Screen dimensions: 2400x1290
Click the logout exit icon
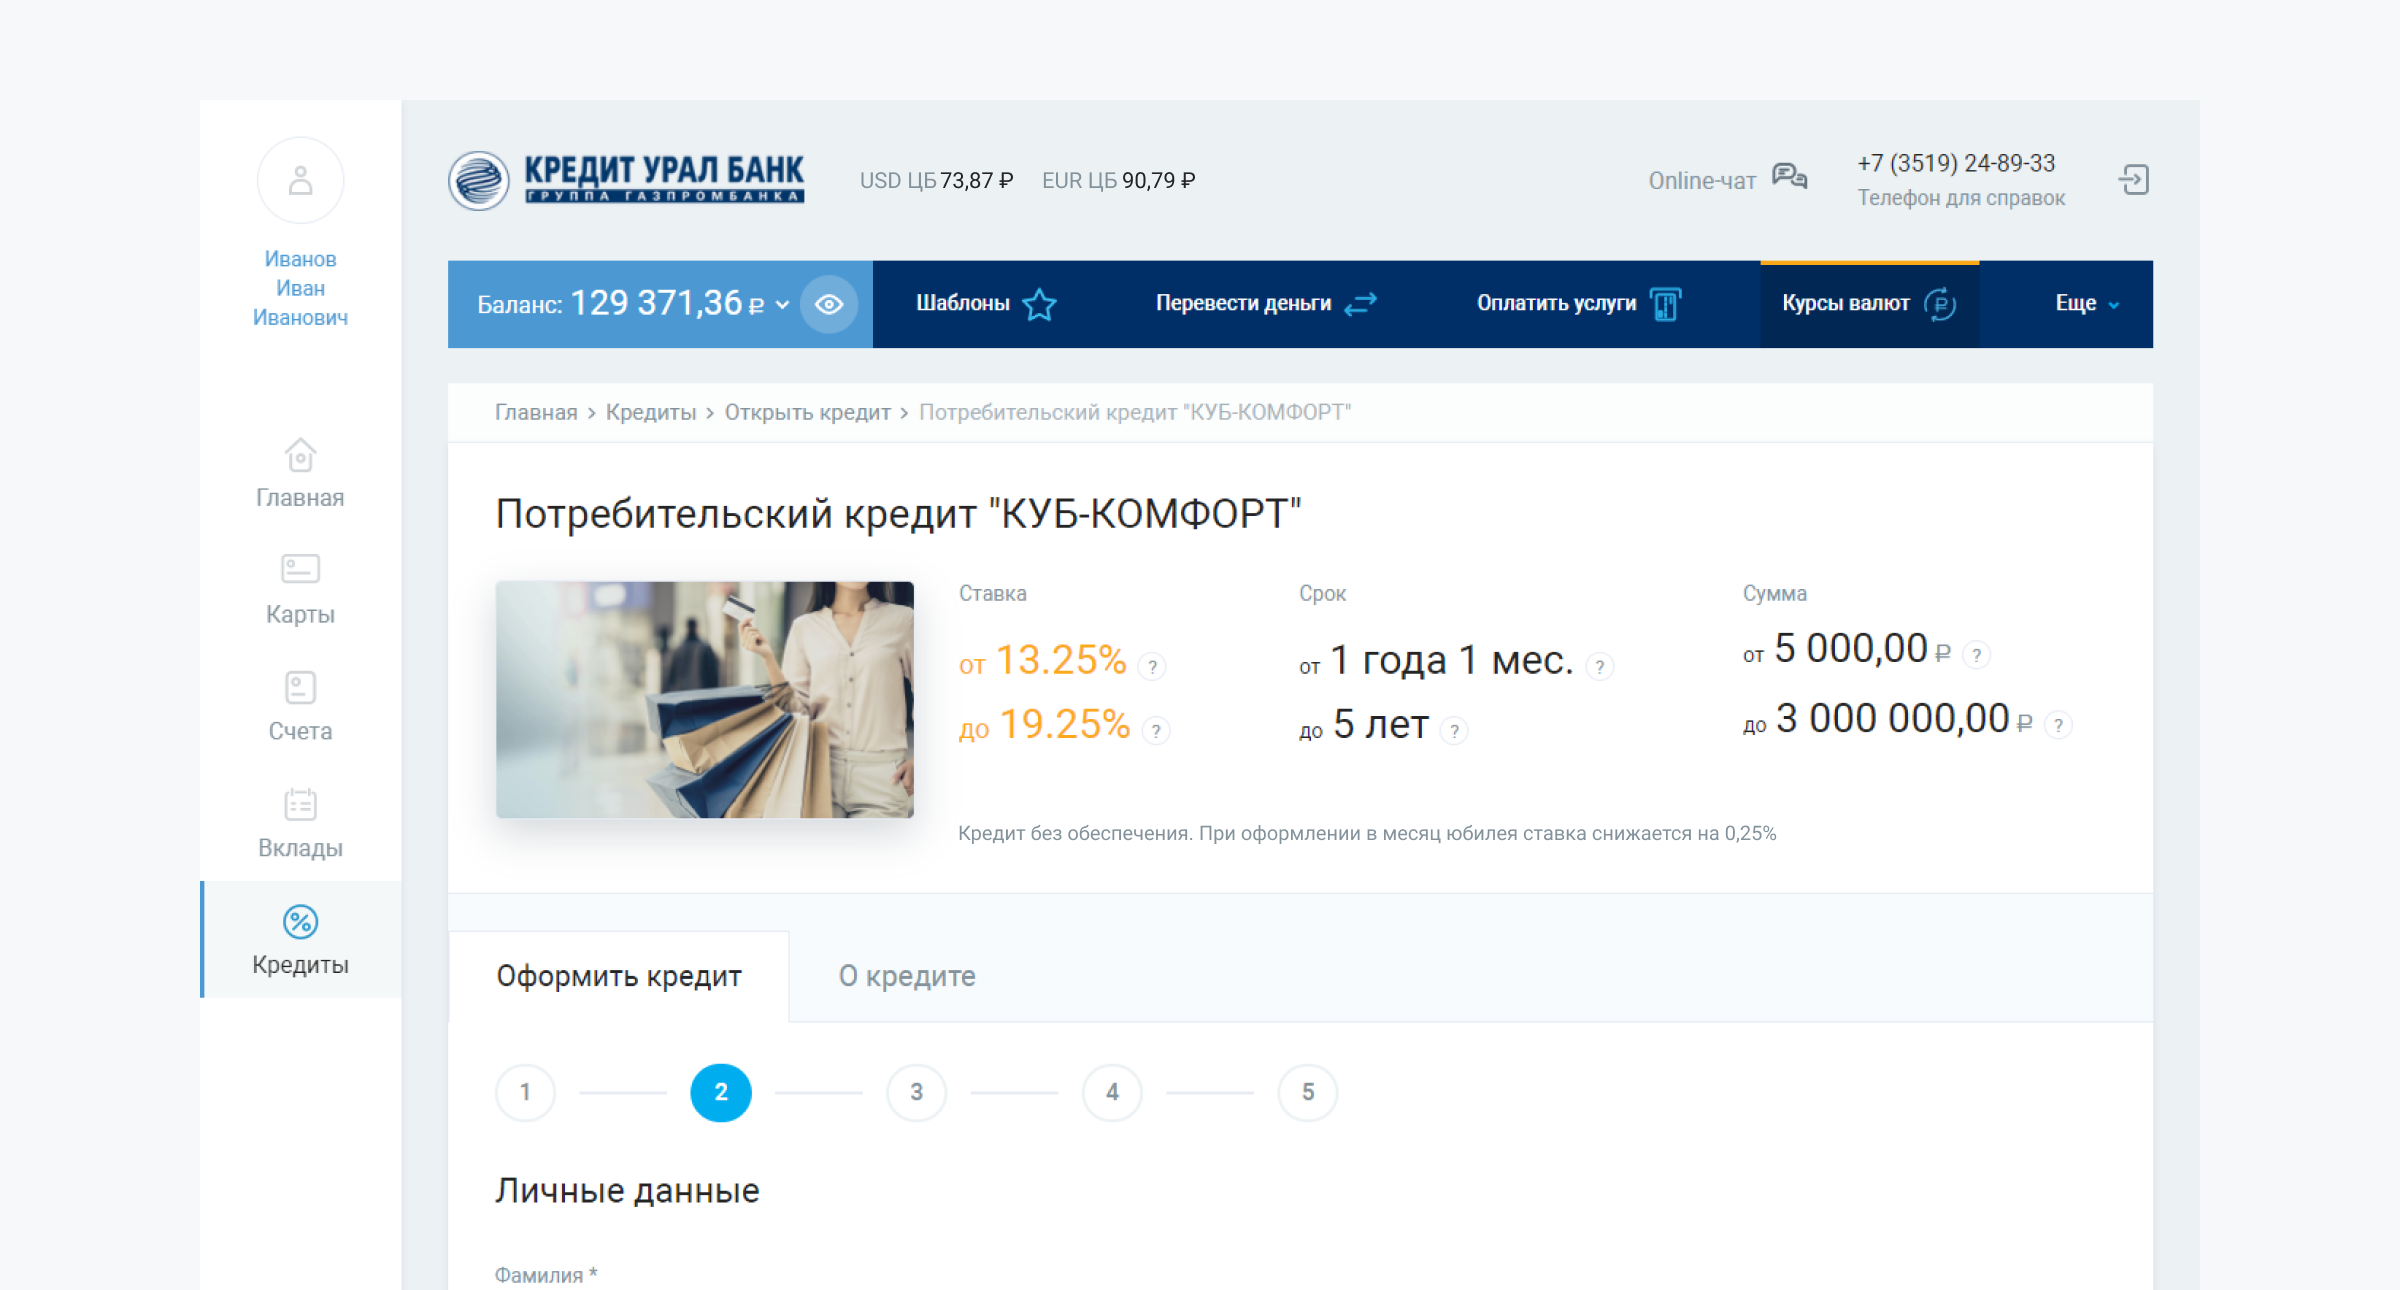click(x=2134, y=180)
